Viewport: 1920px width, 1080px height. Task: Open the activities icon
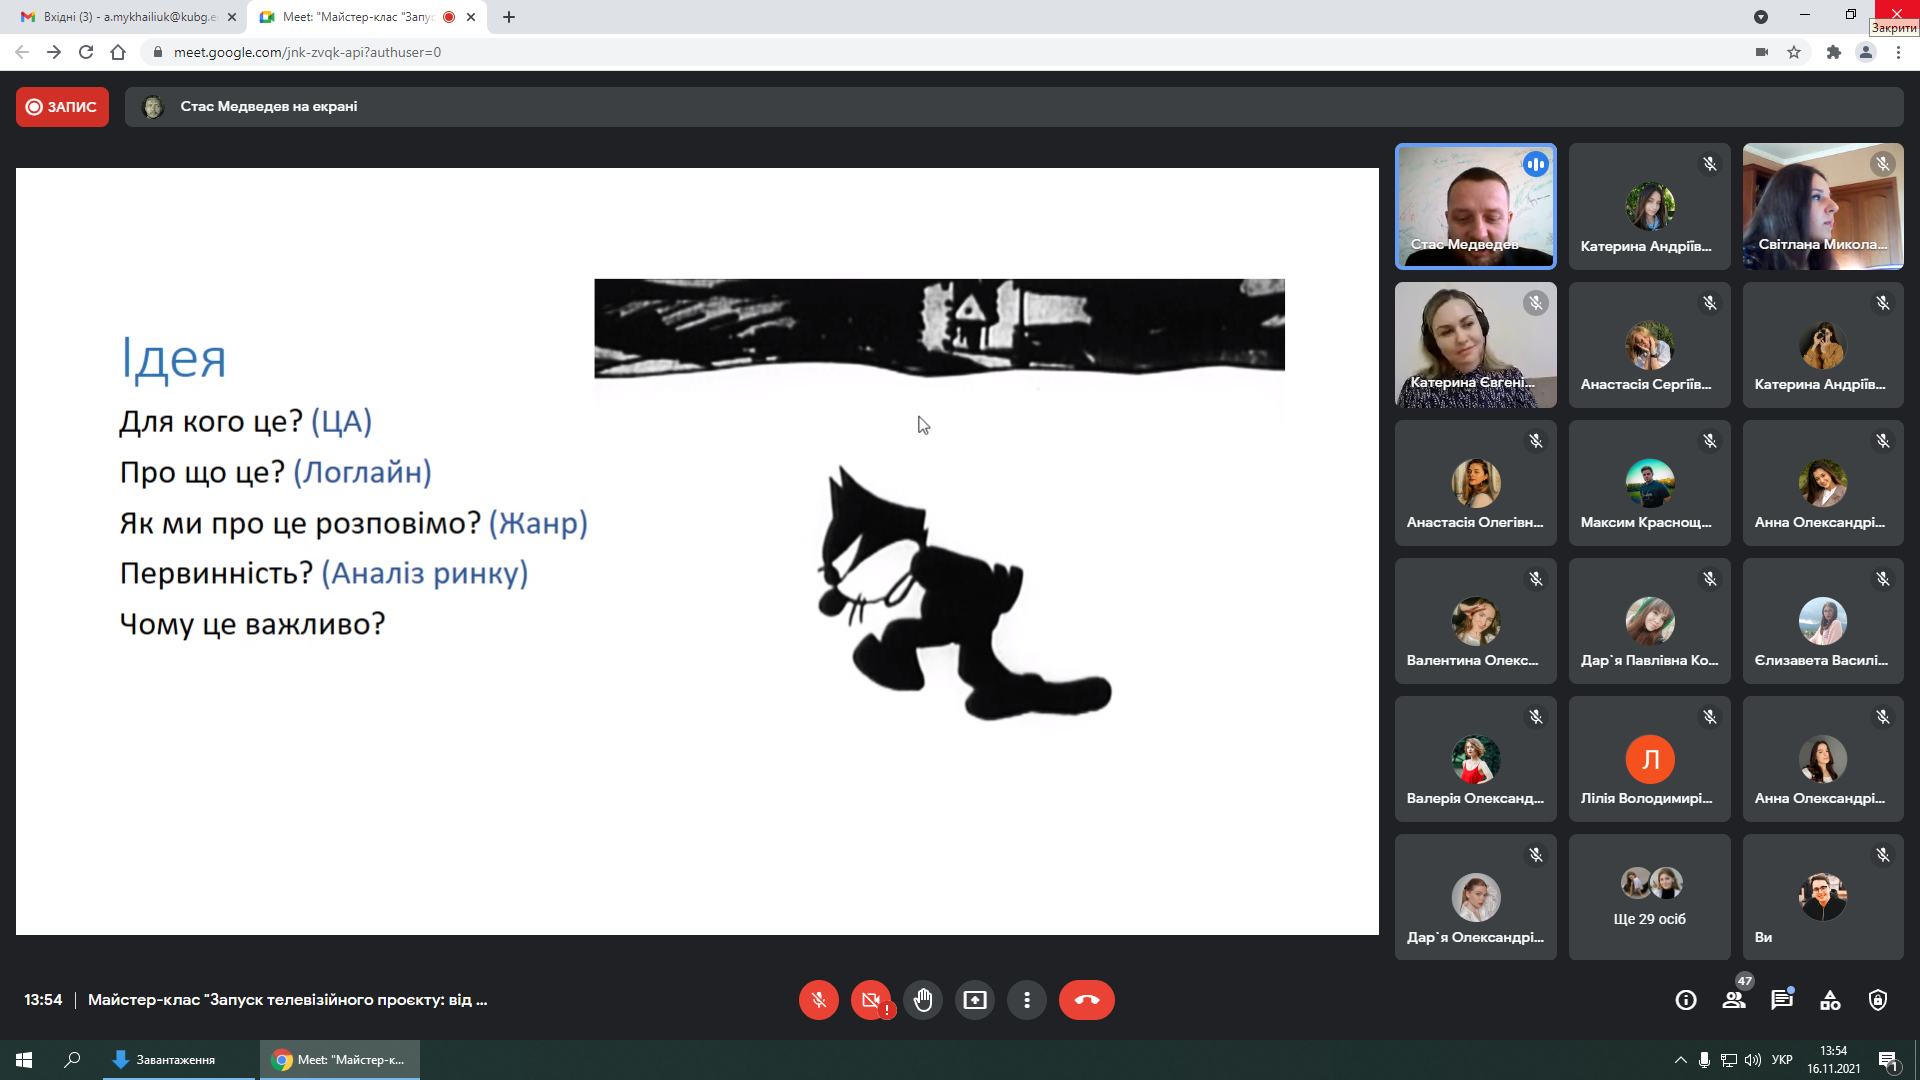click(1830, 1000)
